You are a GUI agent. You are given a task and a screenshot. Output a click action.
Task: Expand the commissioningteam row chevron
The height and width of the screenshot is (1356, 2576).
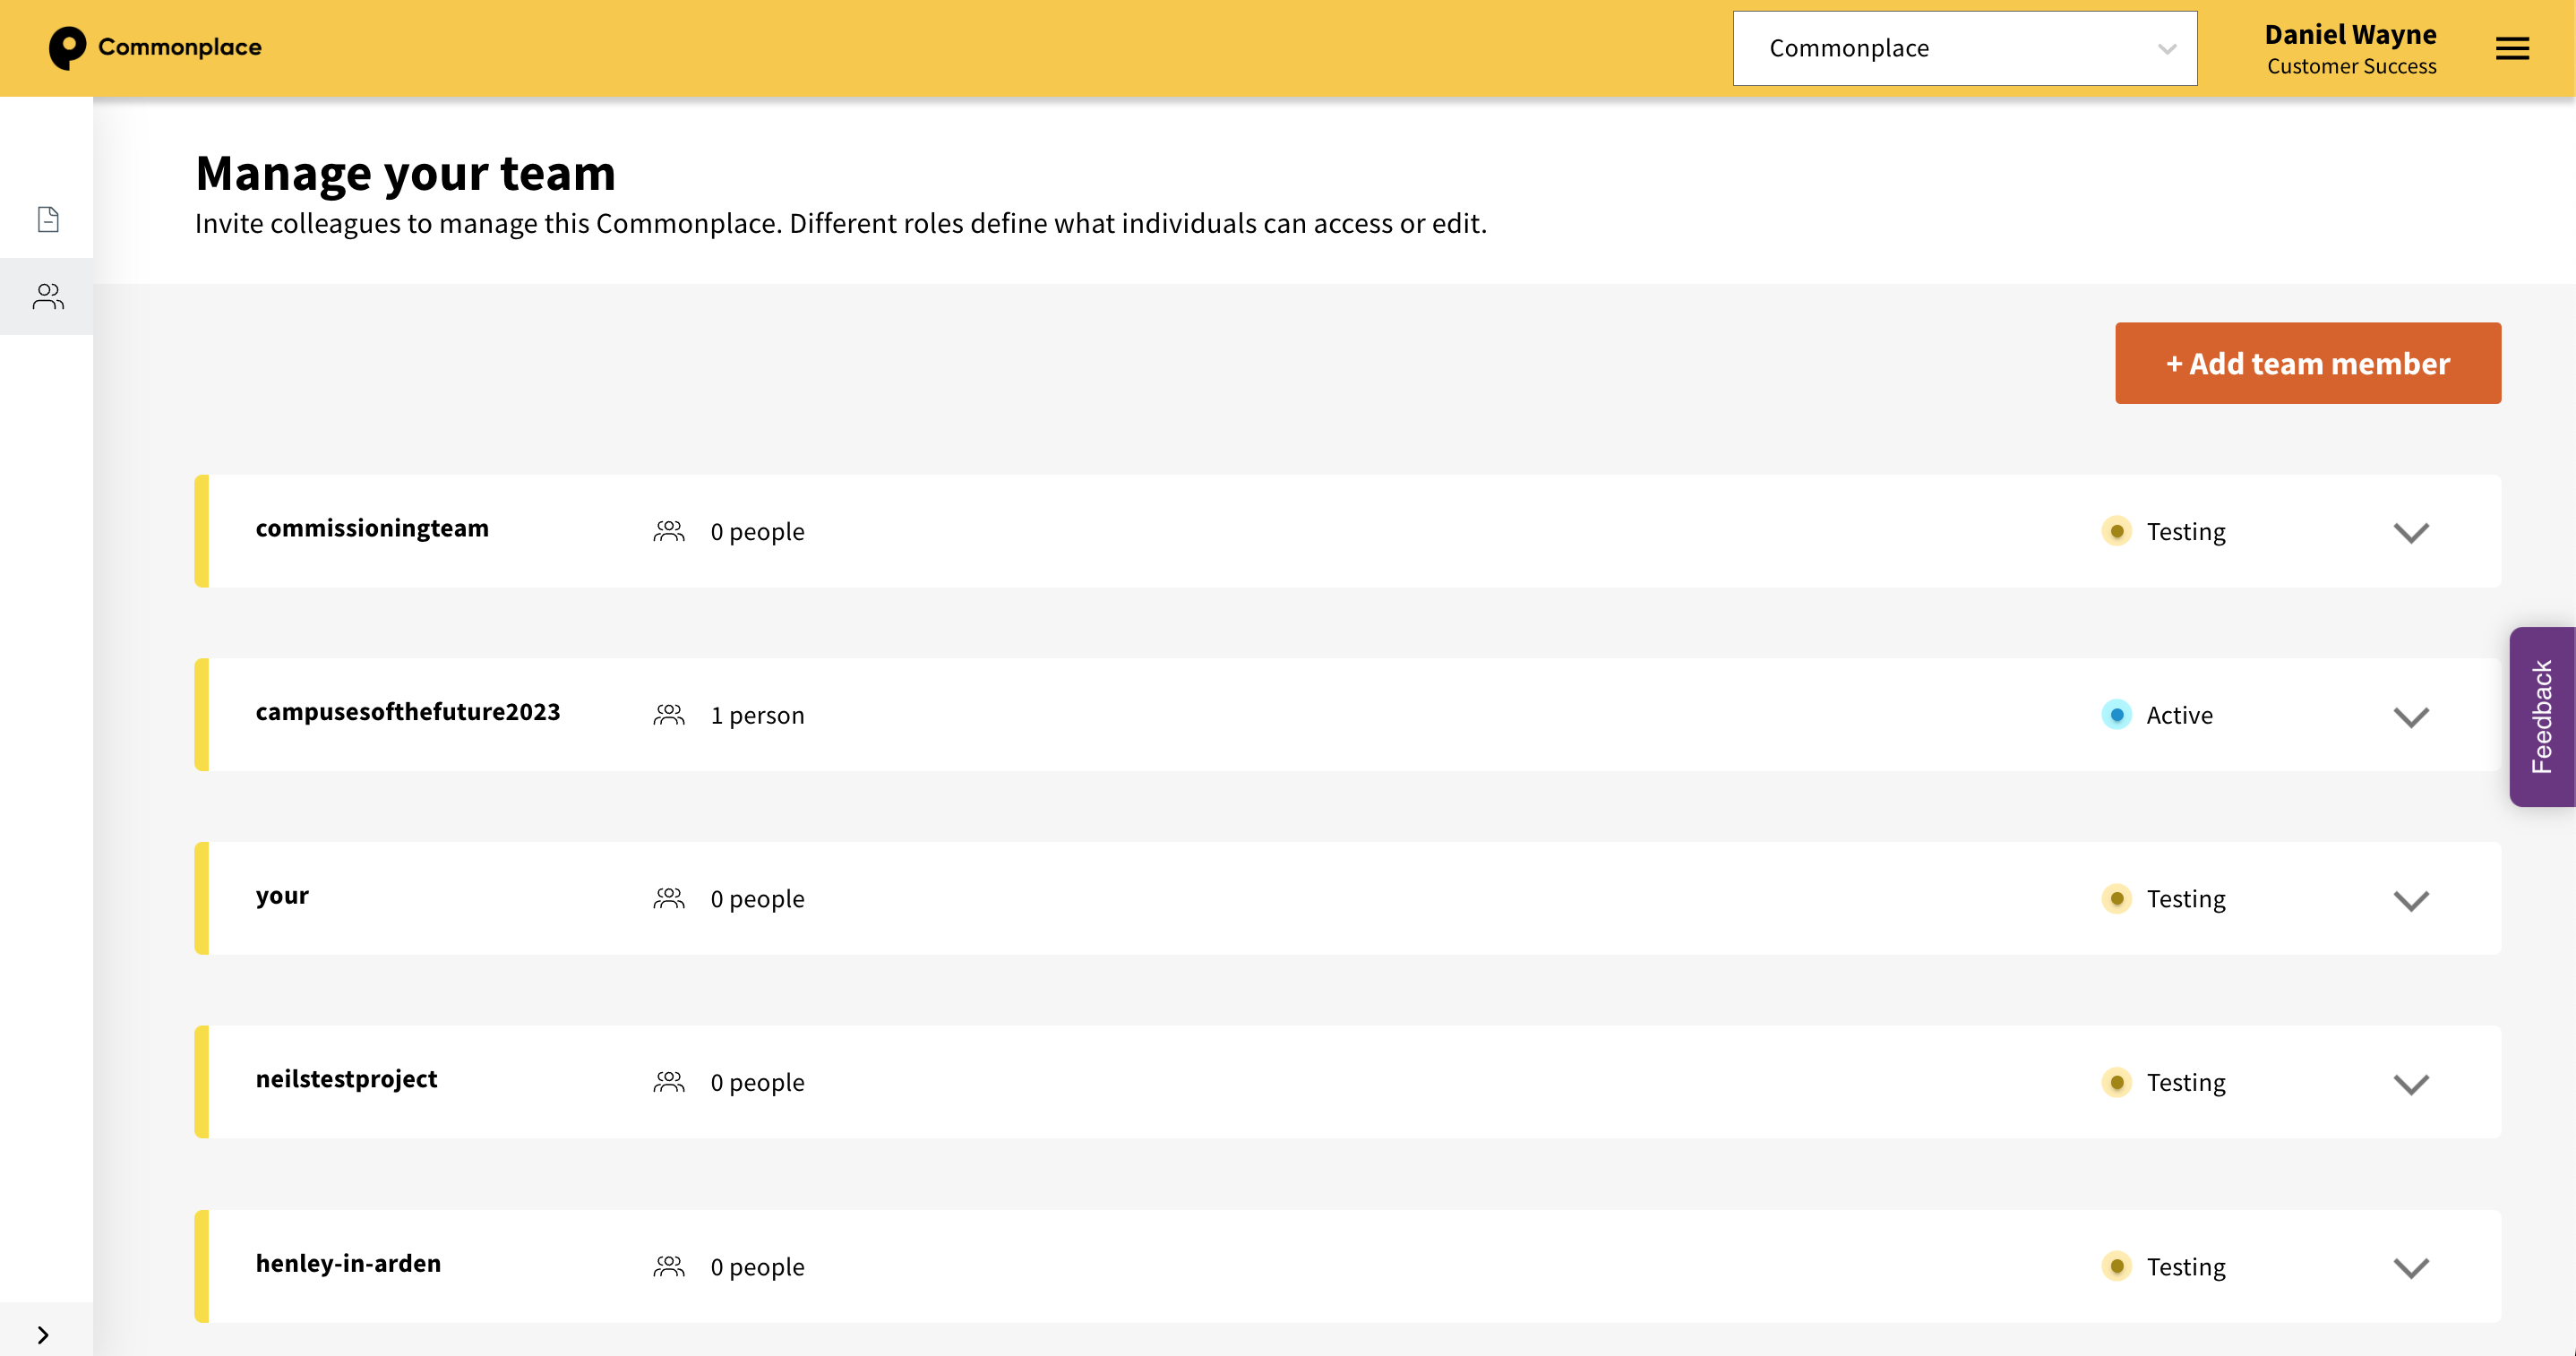[2410, 532]
